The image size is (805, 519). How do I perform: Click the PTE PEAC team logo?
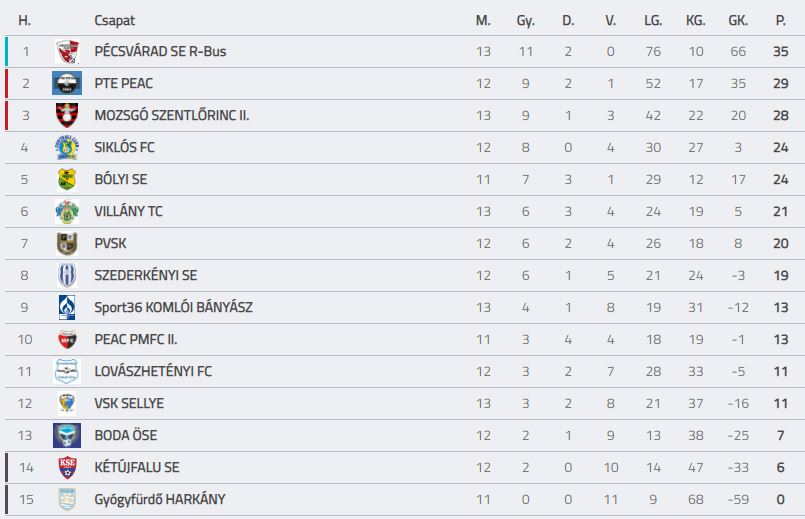[67, 83]
